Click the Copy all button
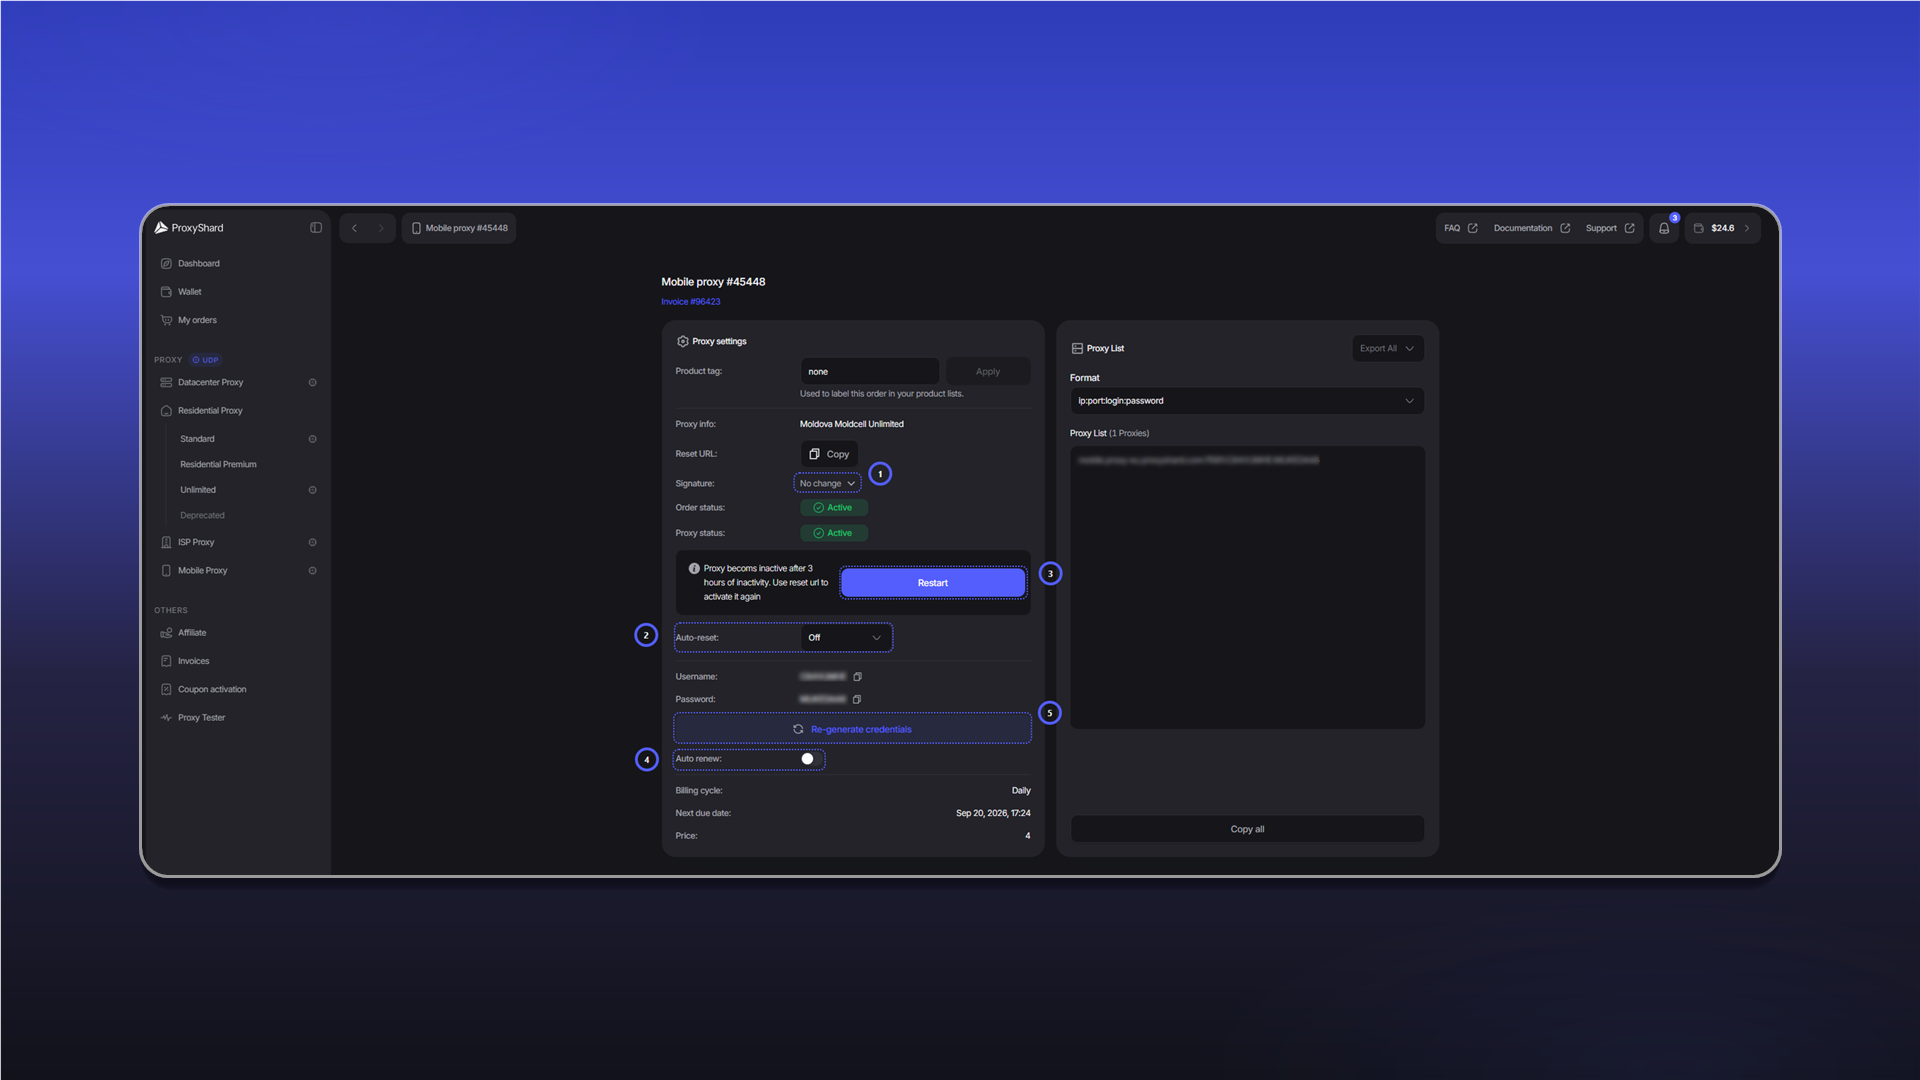The height and width of the screenshot is (1080, 1920). tap(1247, 829)
